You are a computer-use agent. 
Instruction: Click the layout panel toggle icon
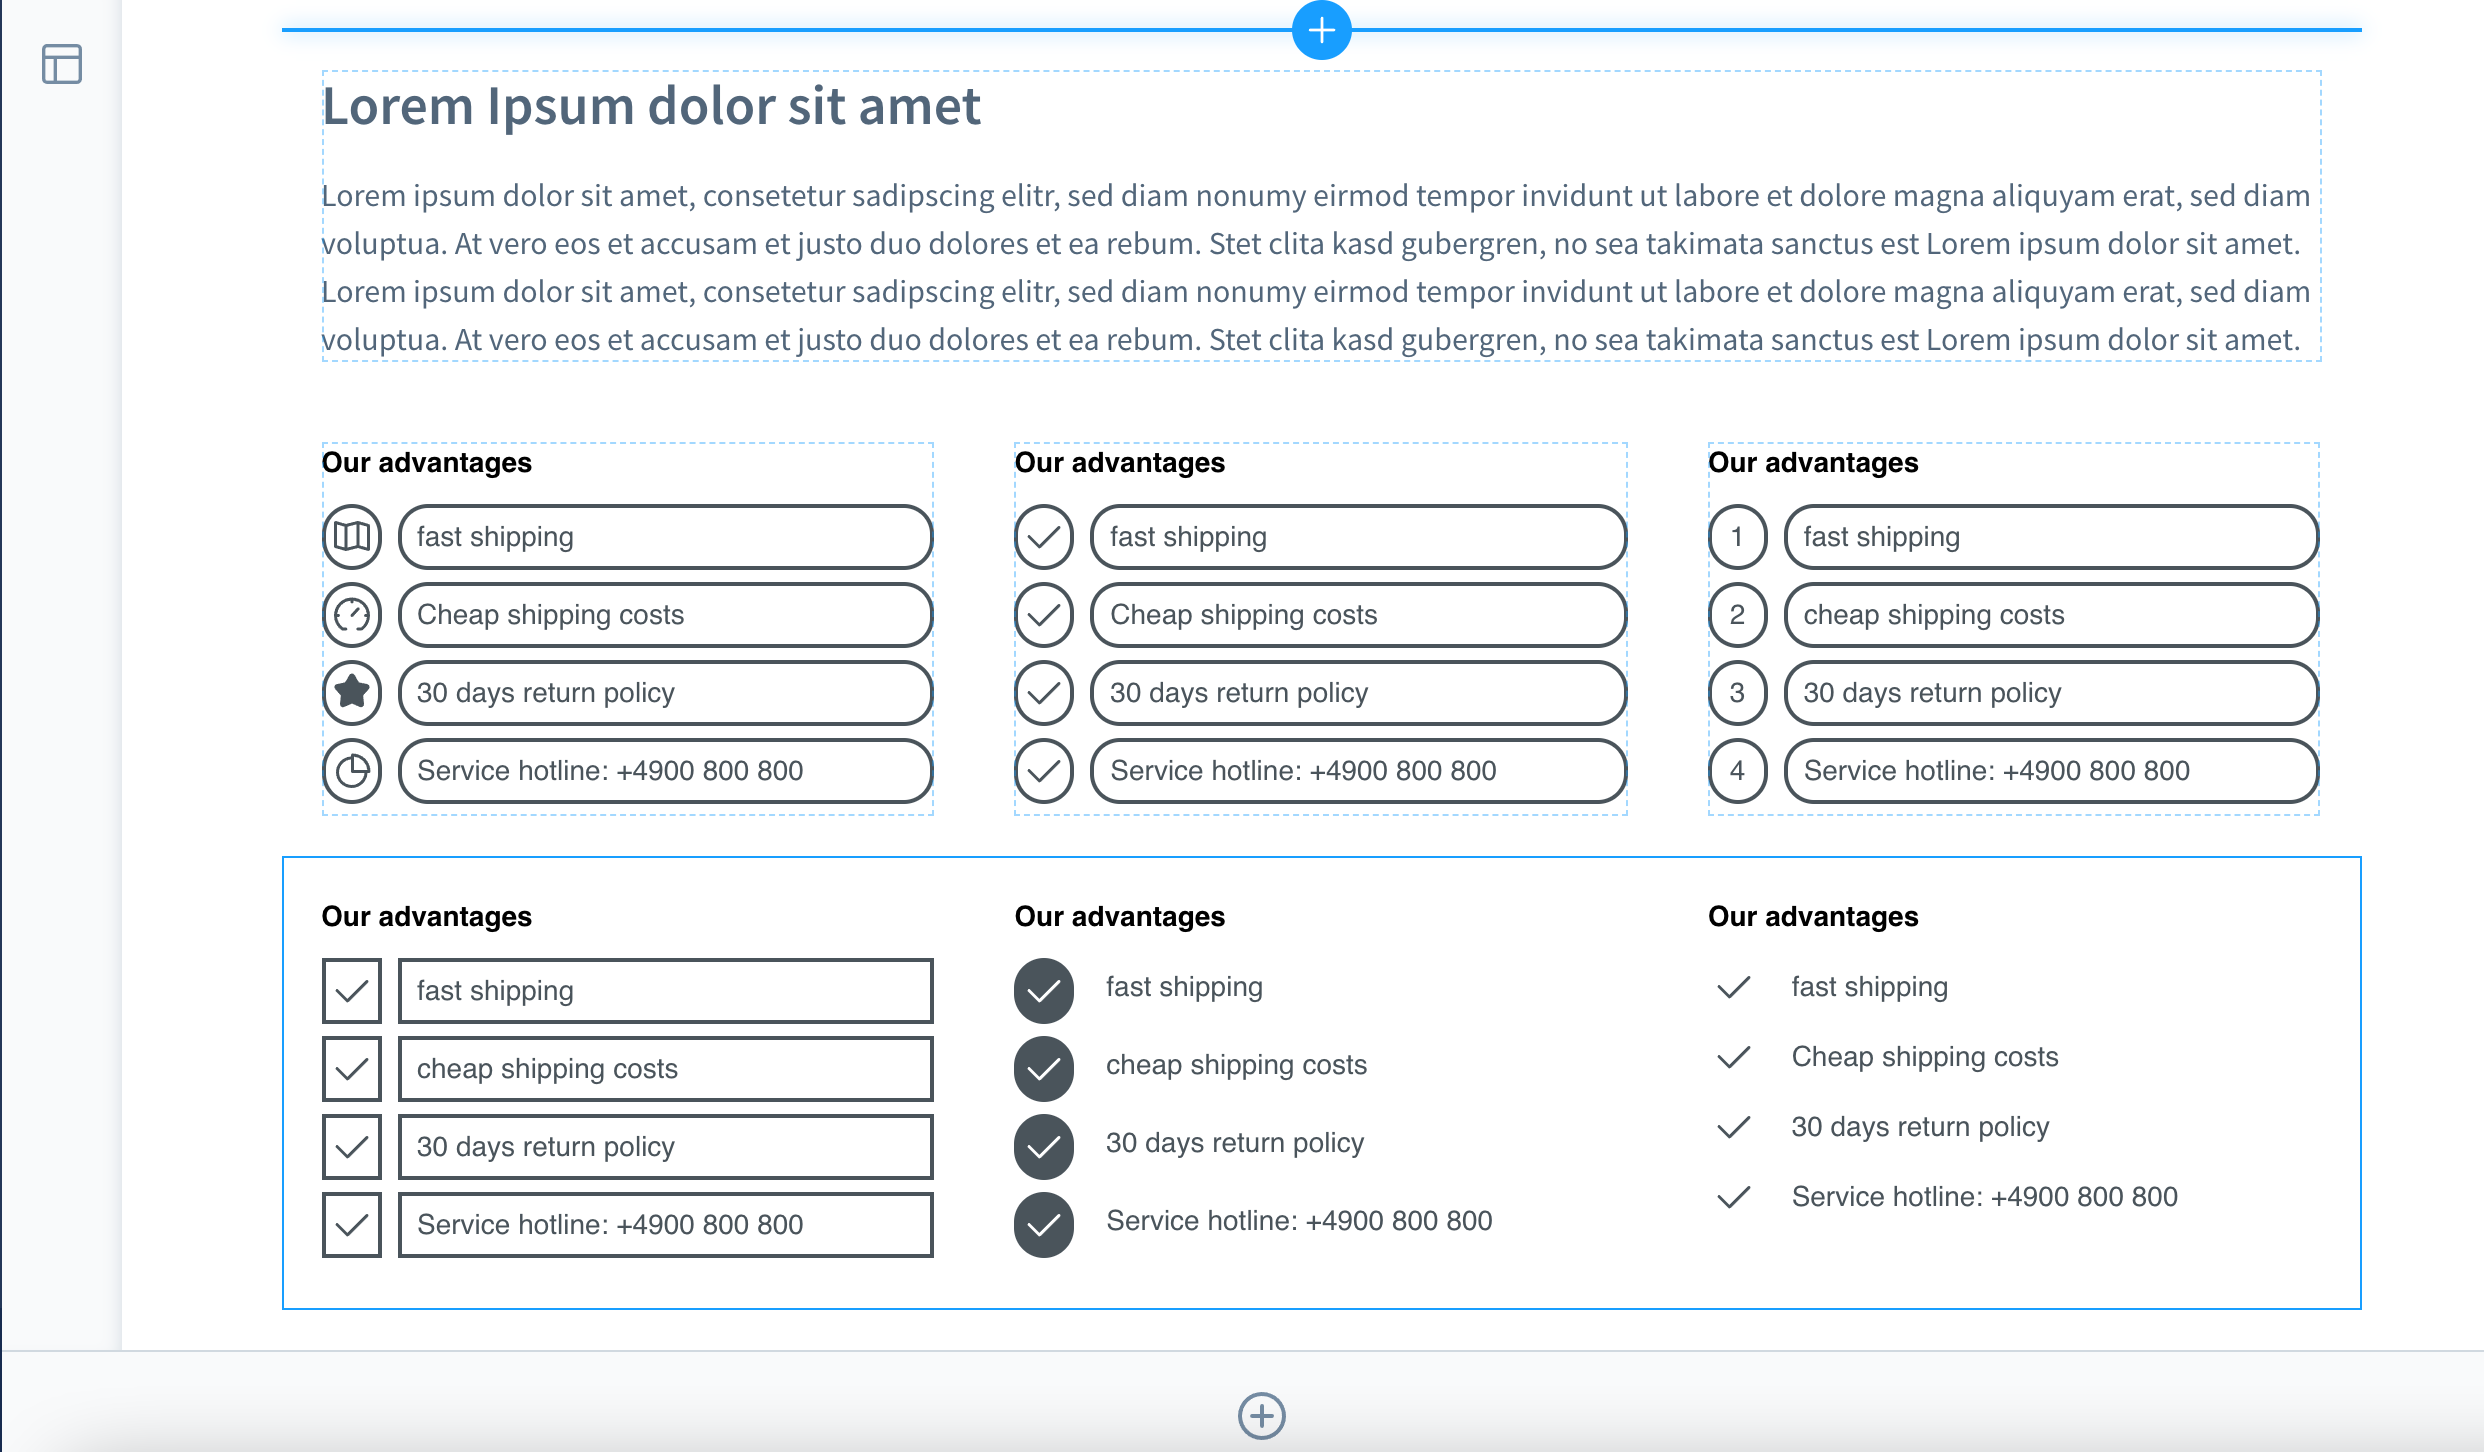click(x=61, y=66)
